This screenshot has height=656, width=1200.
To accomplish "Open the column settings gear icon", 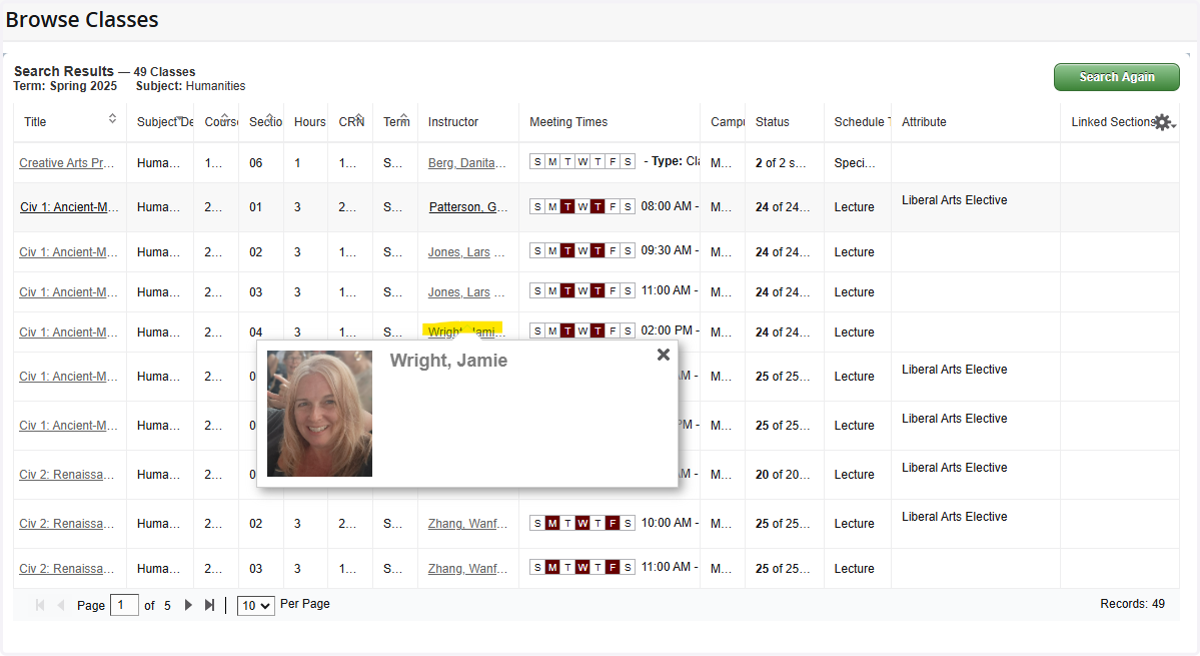I will click(x=1161, y=122).
